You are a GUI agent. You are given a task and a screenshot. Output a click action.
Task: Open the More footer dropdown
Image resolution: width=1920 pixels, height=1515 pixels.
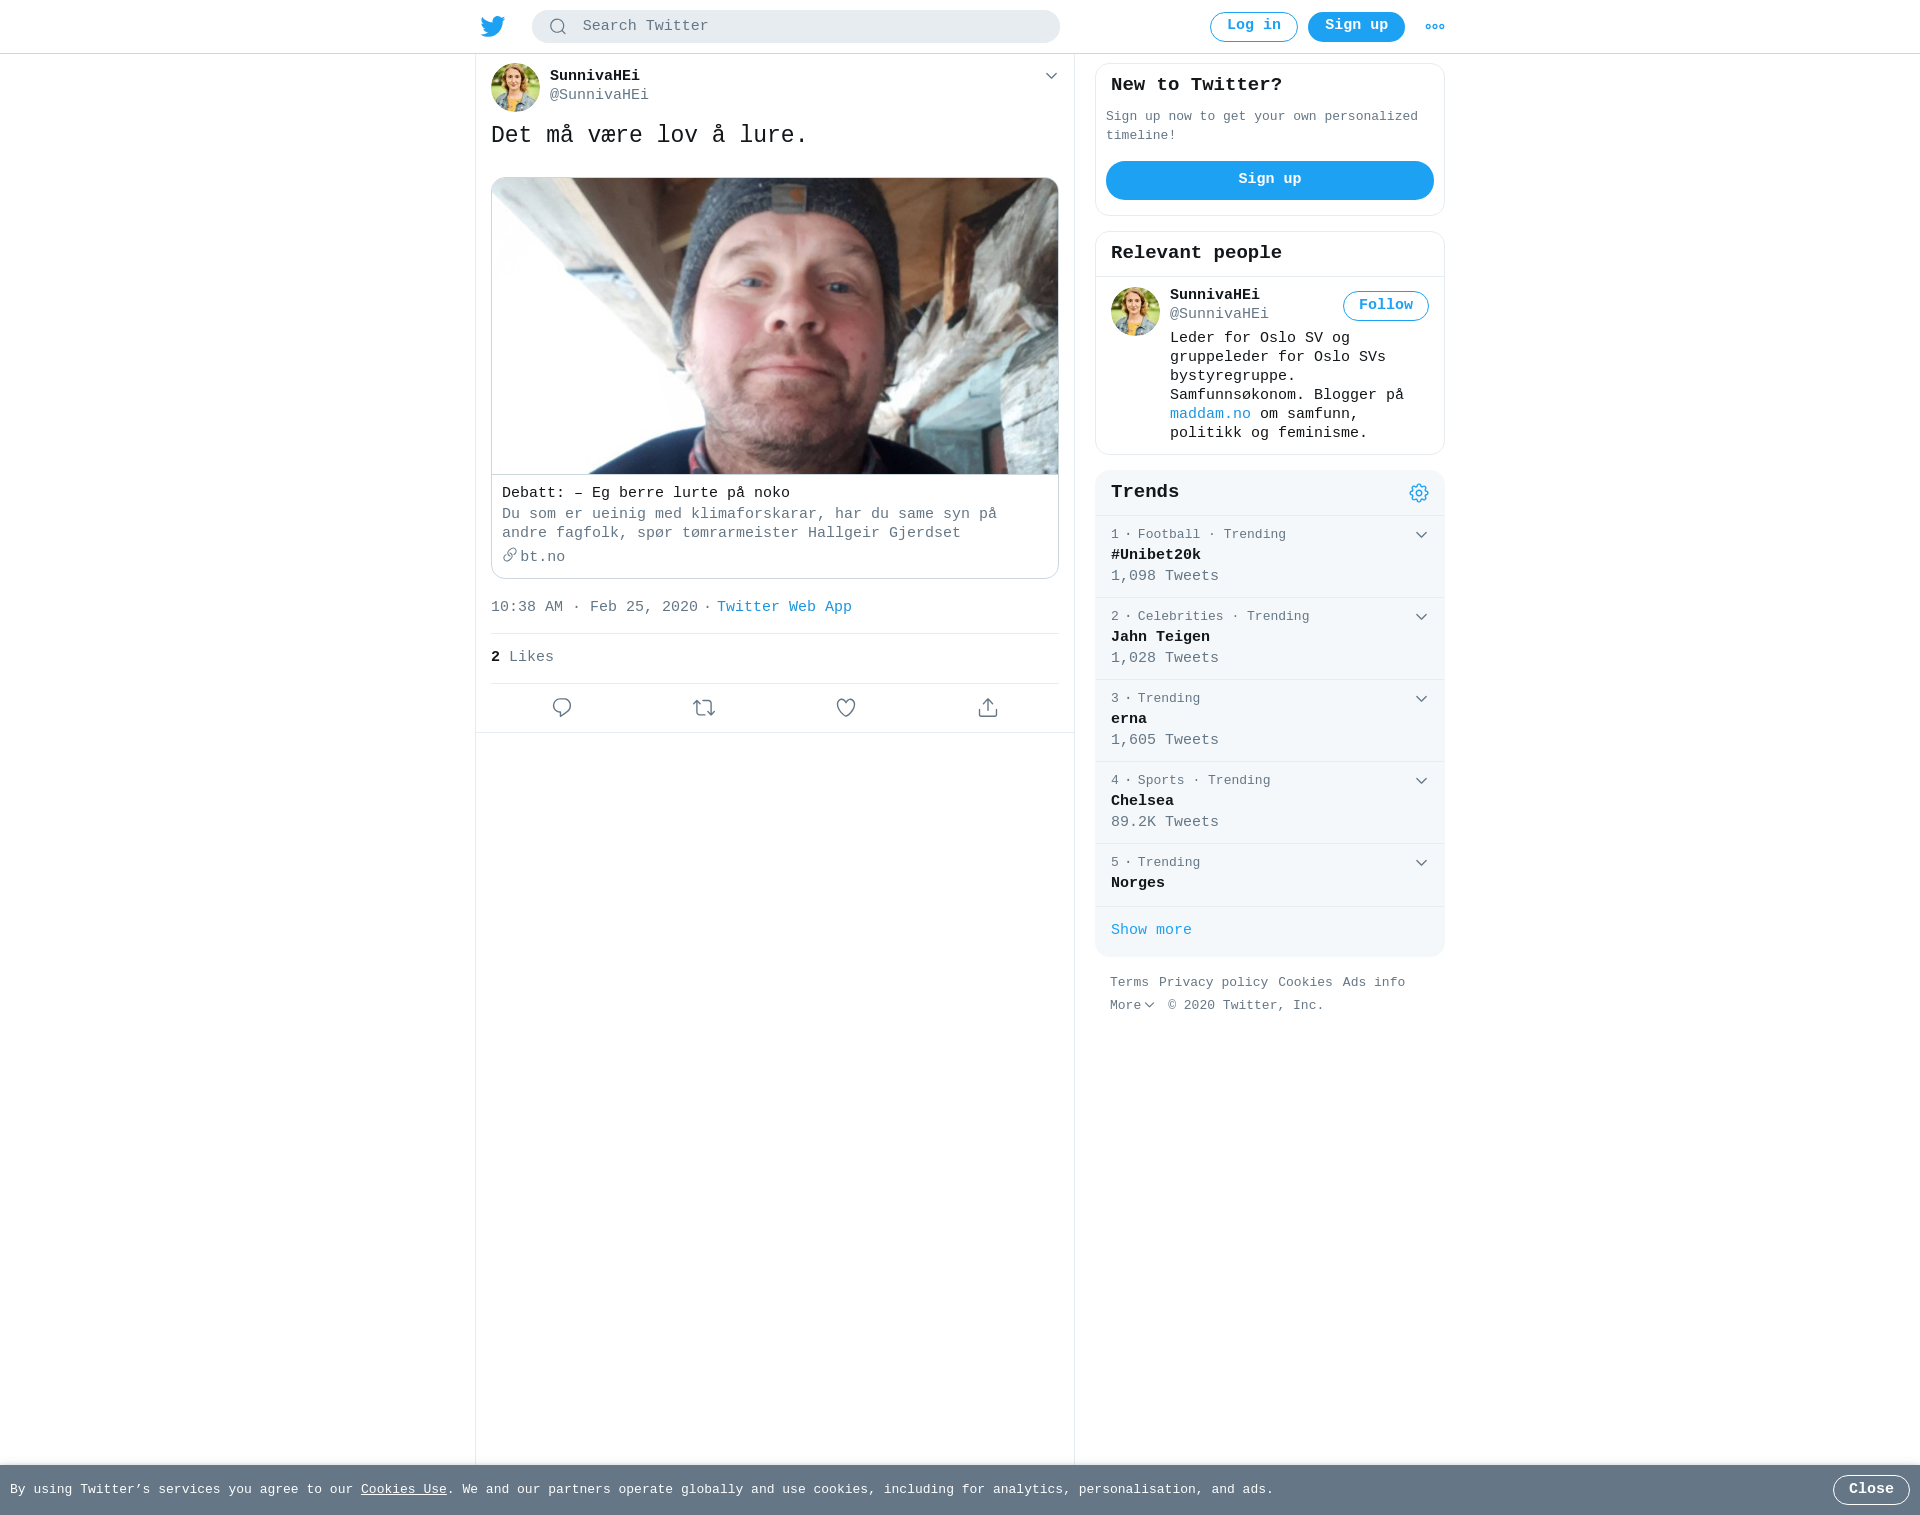click(x=1132, y=1006)
